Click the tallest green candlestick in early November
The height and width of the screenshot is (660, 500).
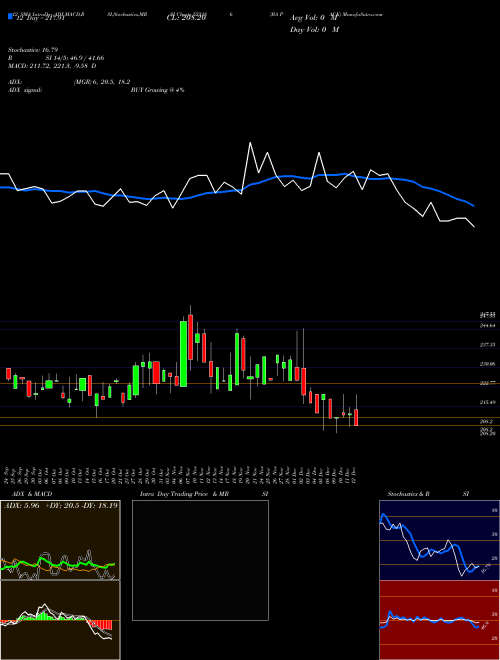point(184,354)
